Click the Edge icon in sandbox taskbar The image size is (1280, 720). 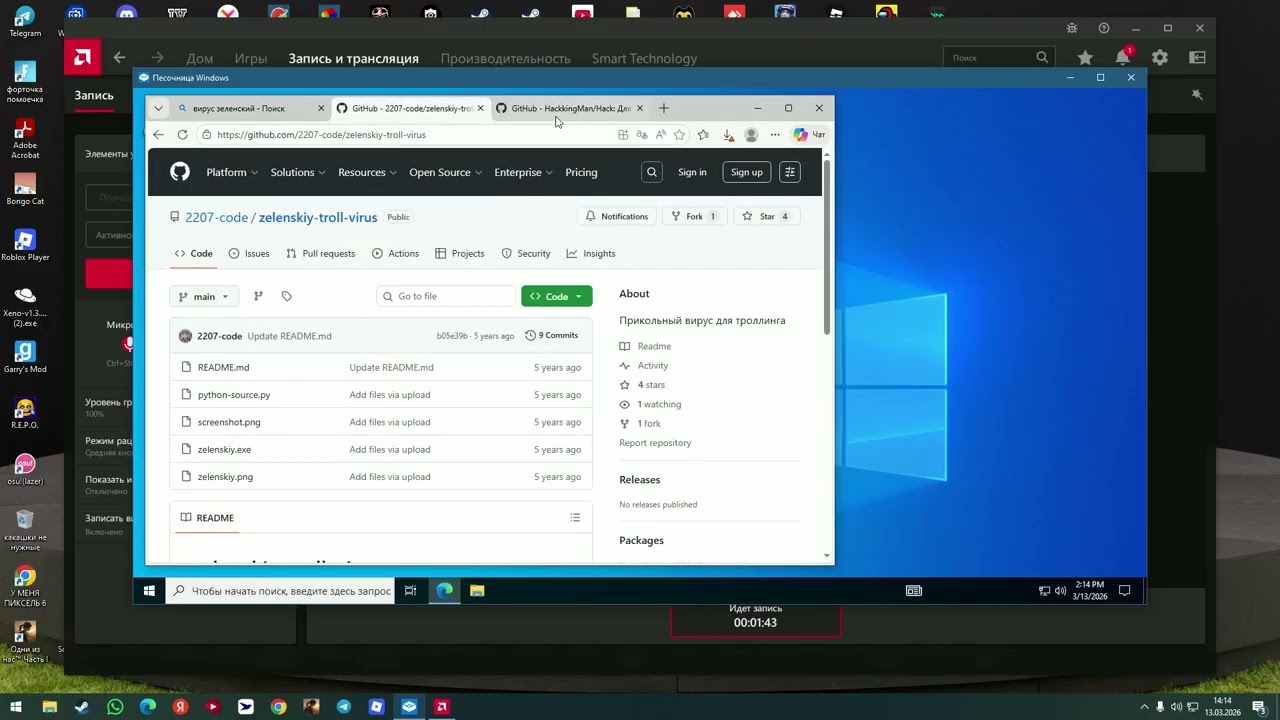[x=445, y=591]
